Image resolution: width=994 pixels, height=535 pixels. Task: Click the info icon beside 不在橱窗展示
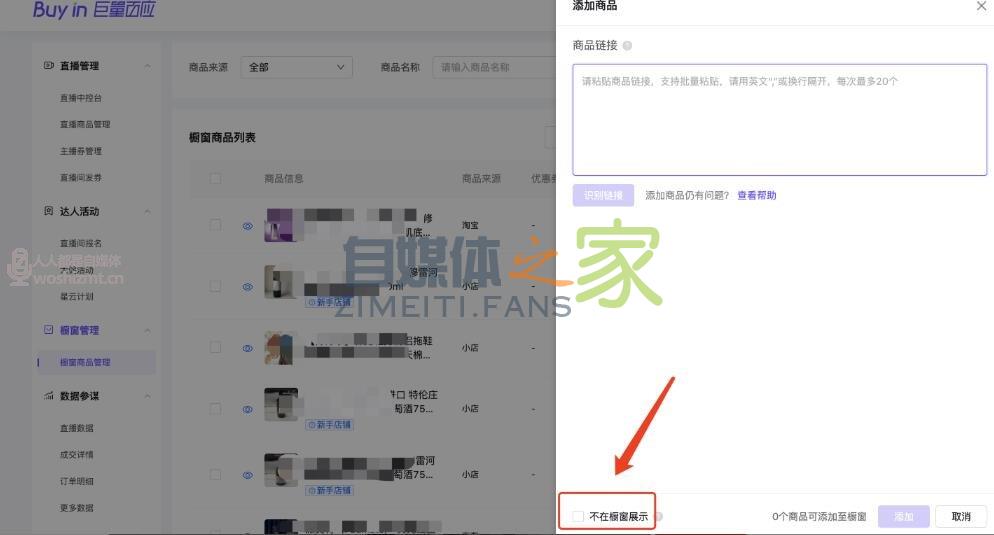click(x=659, y=517)
